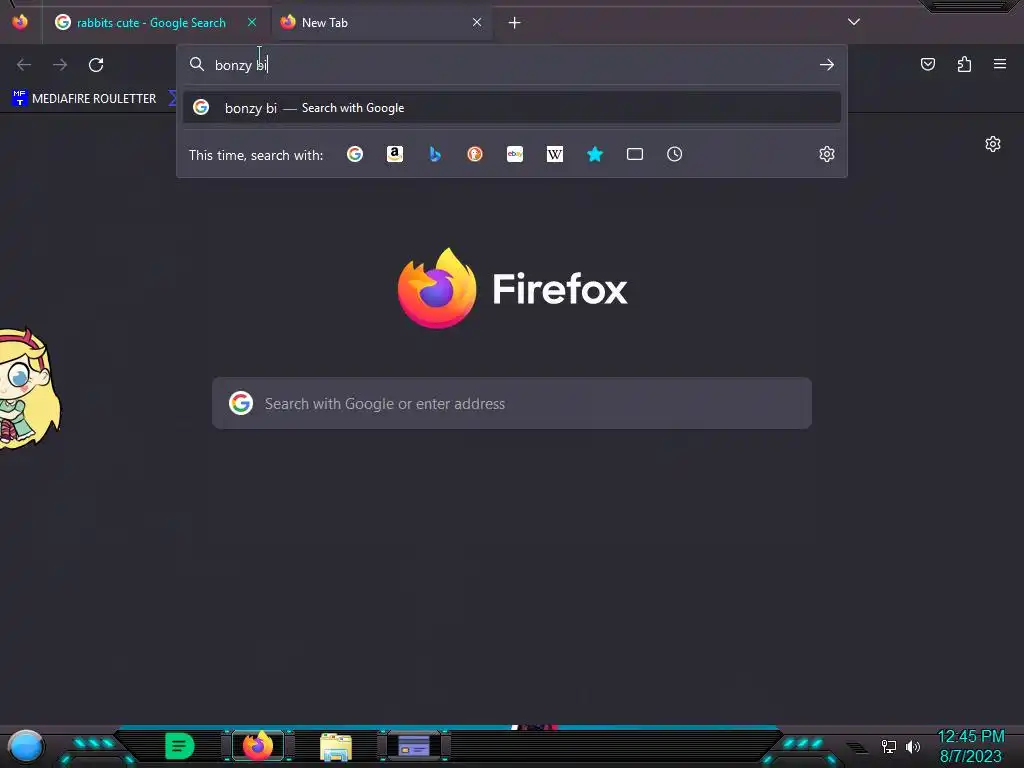
Task: Search bookmarks via the star icon
Action: click(x=595, y=154)
